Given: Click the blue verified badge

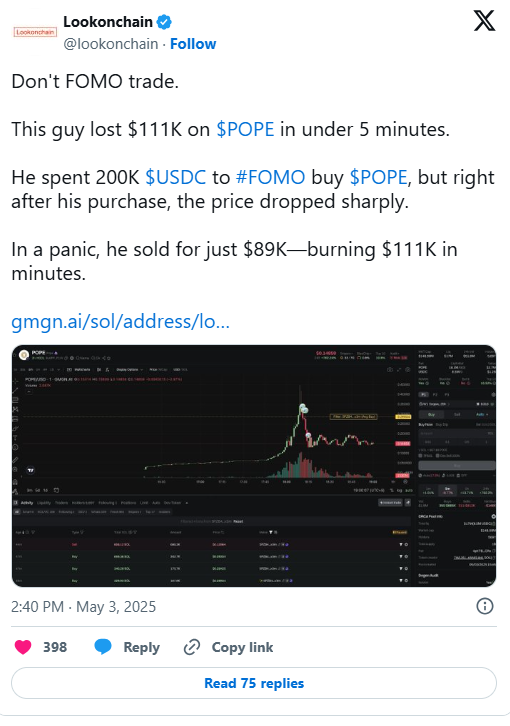Looking at the screenshot, I should 164,21.
